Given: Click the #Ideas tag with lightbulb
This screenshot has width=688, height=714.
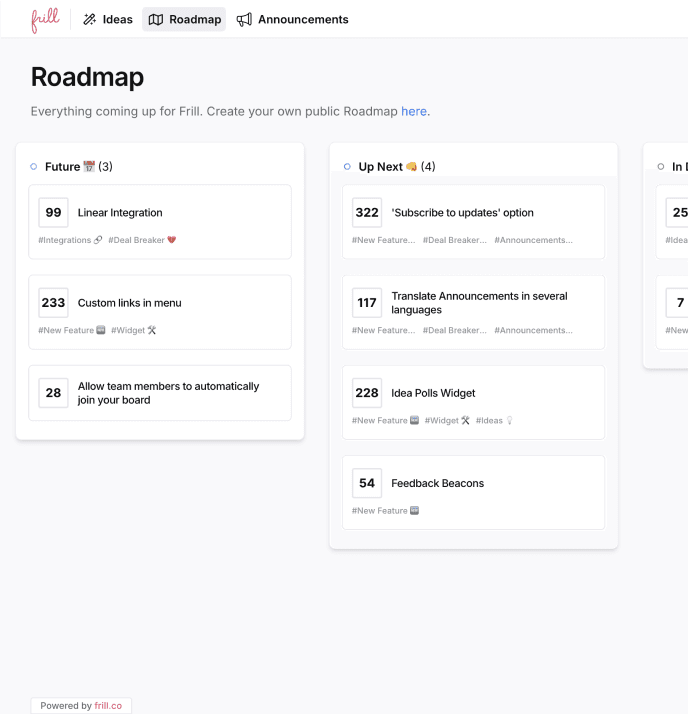Looking at the screenshot, I should 494,420.
